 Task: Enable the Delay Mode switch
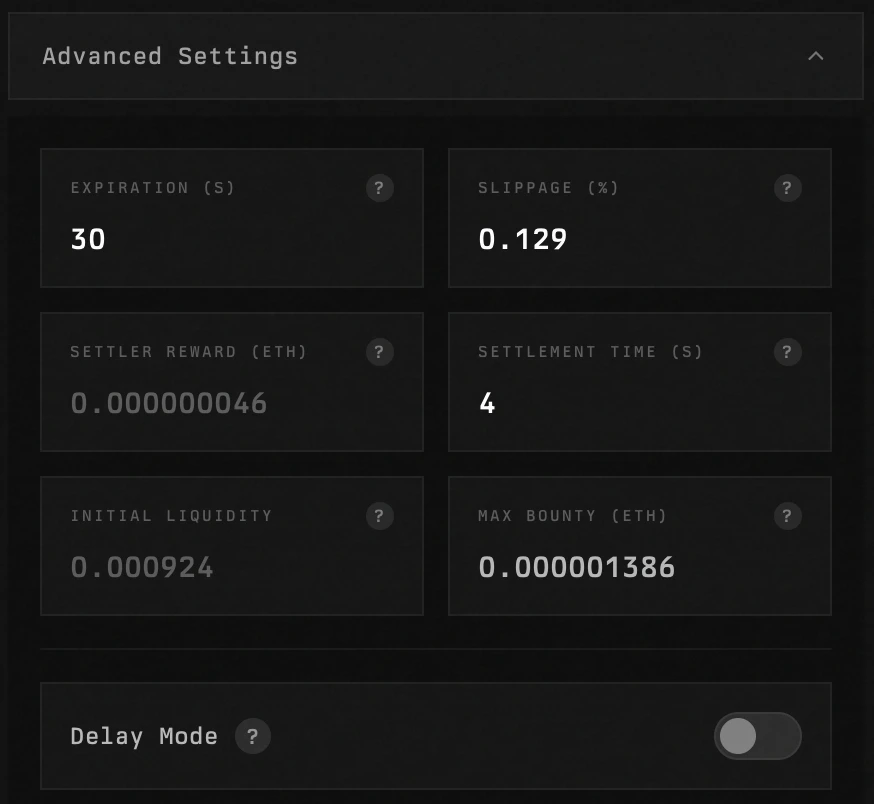point(757,736)
